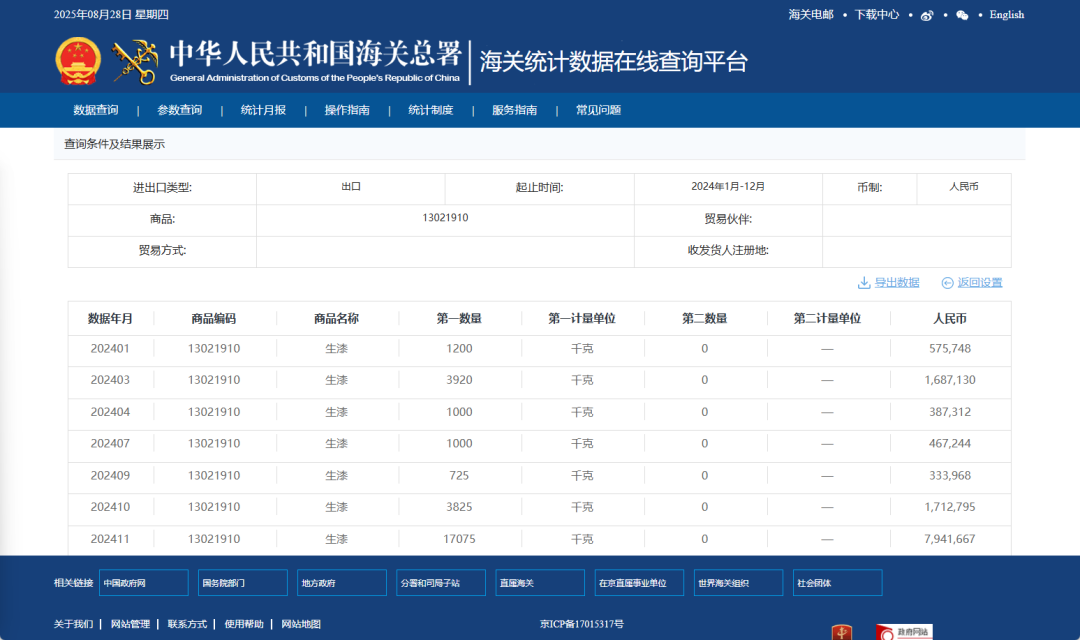Viewport: 1080px width, 640px height.
Task: Click 商品编码 column header
Action: click(x=214, y=319)
